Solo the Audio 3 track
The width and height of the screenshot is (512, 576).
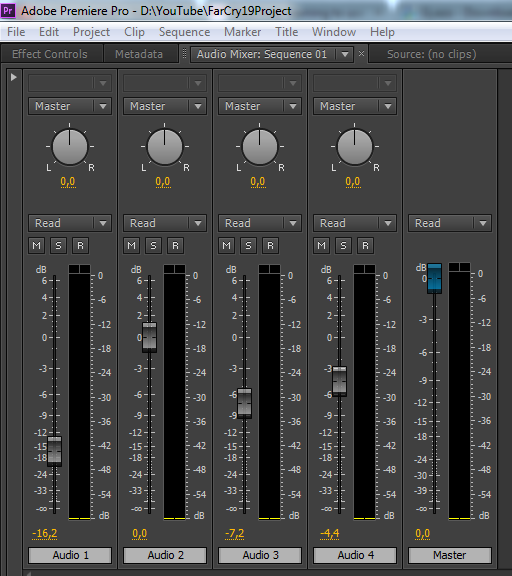[x=249, y=245]
